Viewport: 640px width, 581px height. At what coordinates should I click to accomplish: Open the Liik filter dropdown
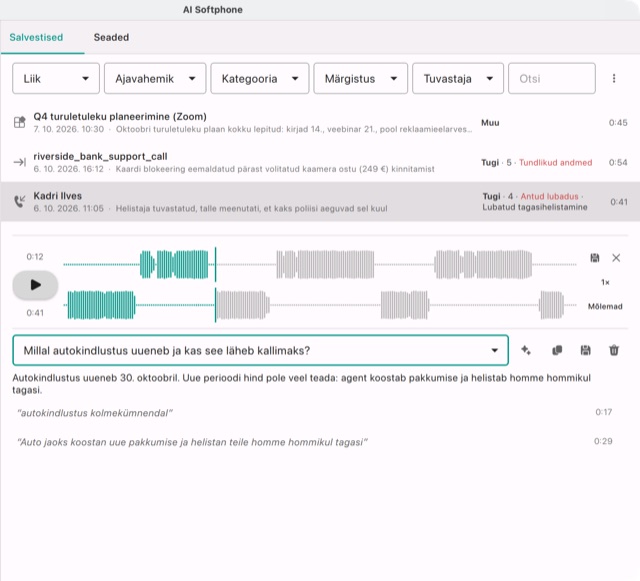point(56,78)
